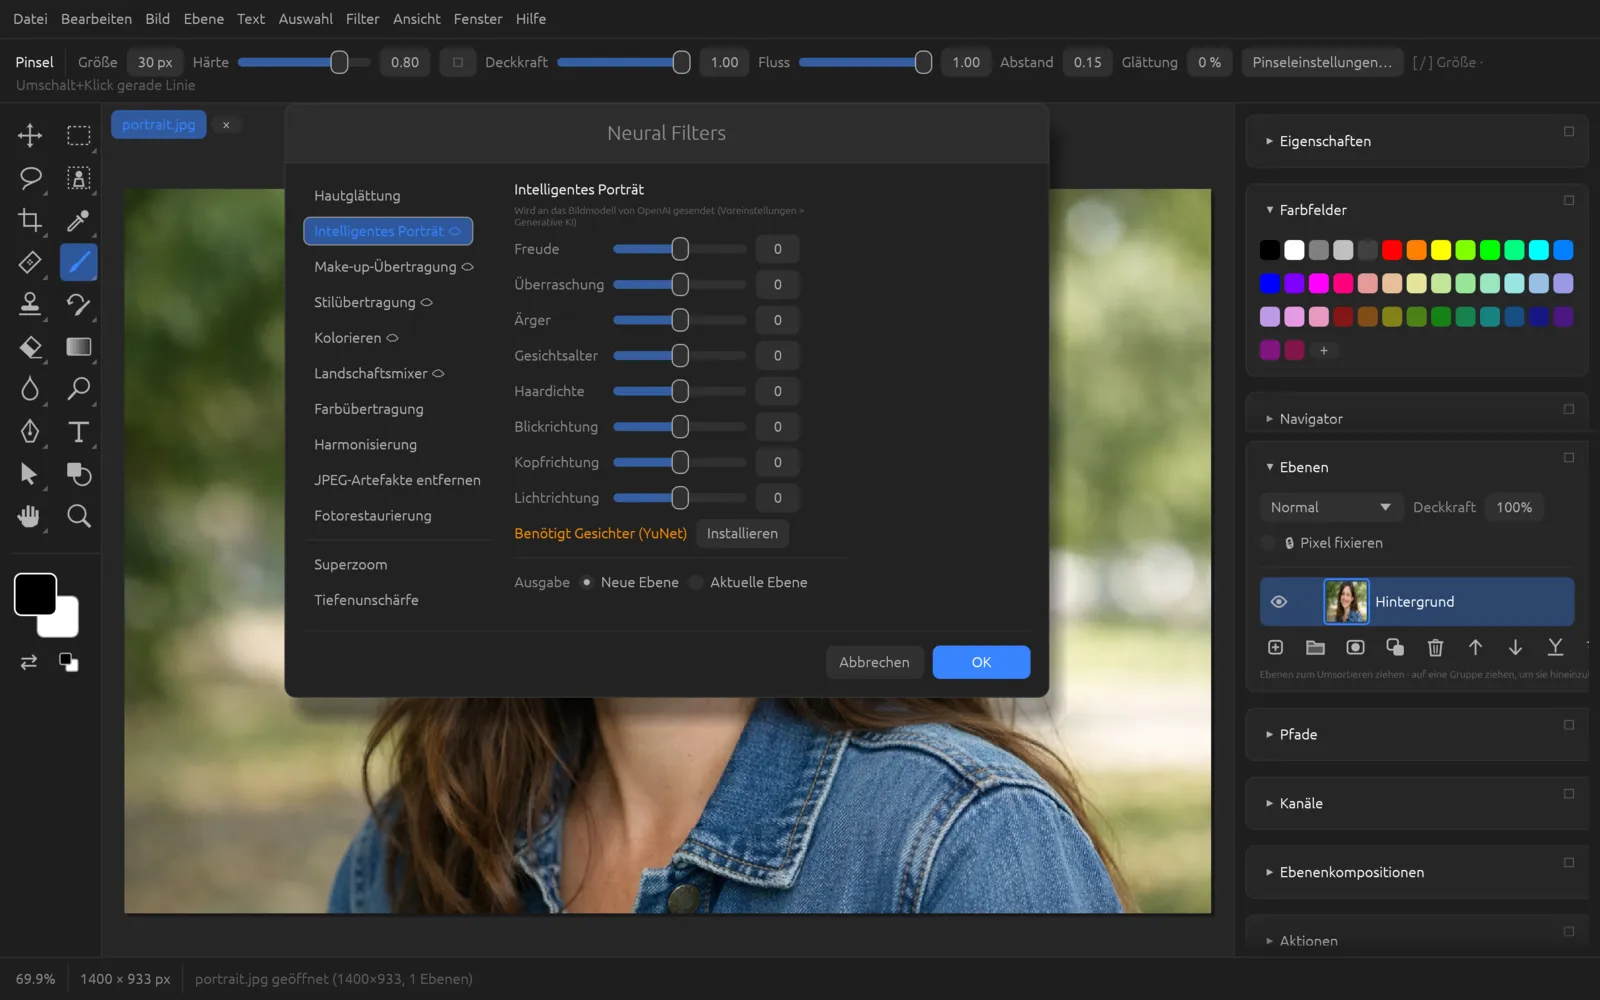
Task: Choose the Lasso tool
Action: tap(30, 178)
